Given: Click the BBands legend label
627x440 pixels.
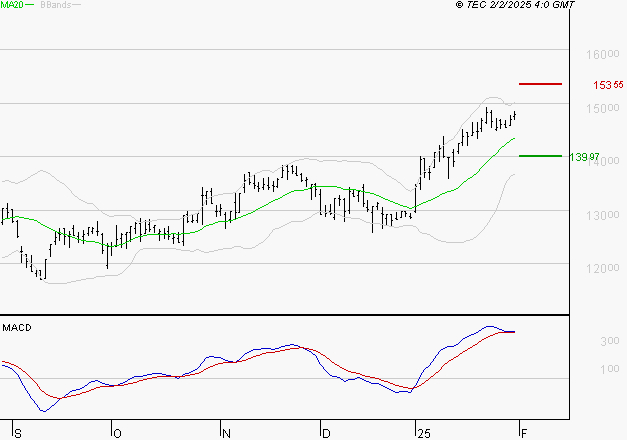Looking at the screenshot, I should pyautogui.click(x=56, y=5).
